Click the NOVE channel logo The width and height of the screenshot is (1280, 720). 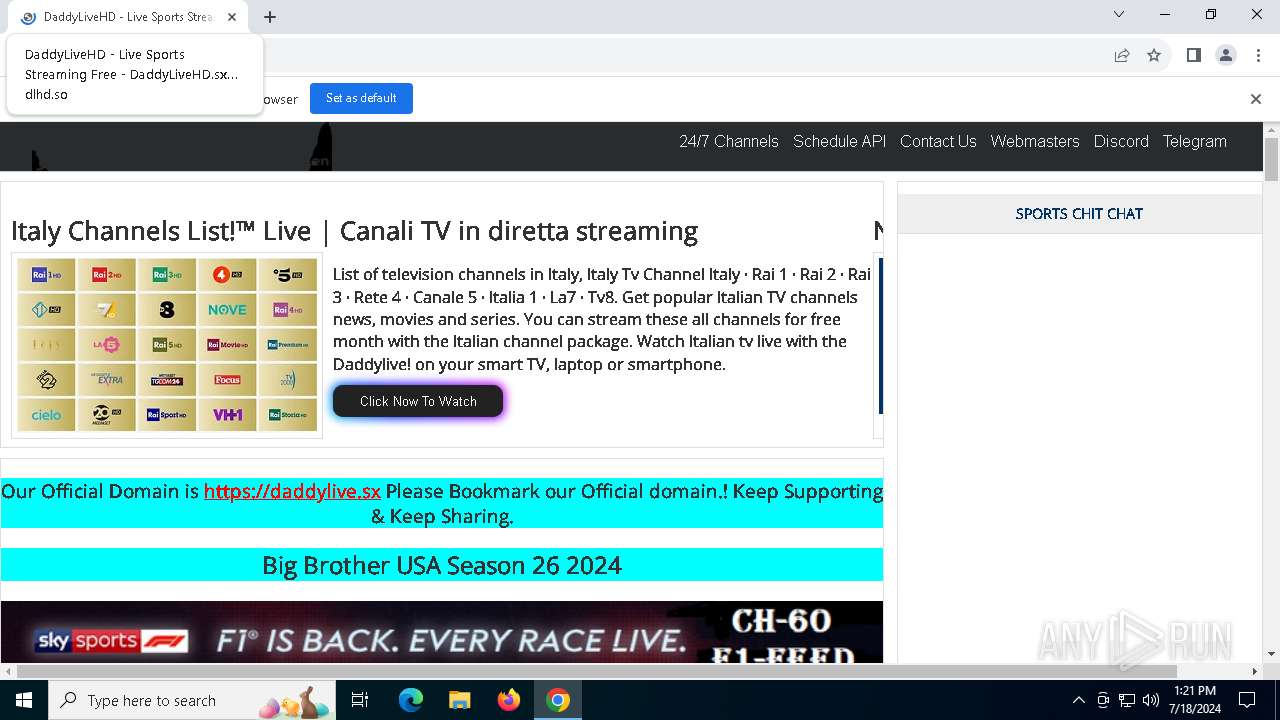click(227, 310)
